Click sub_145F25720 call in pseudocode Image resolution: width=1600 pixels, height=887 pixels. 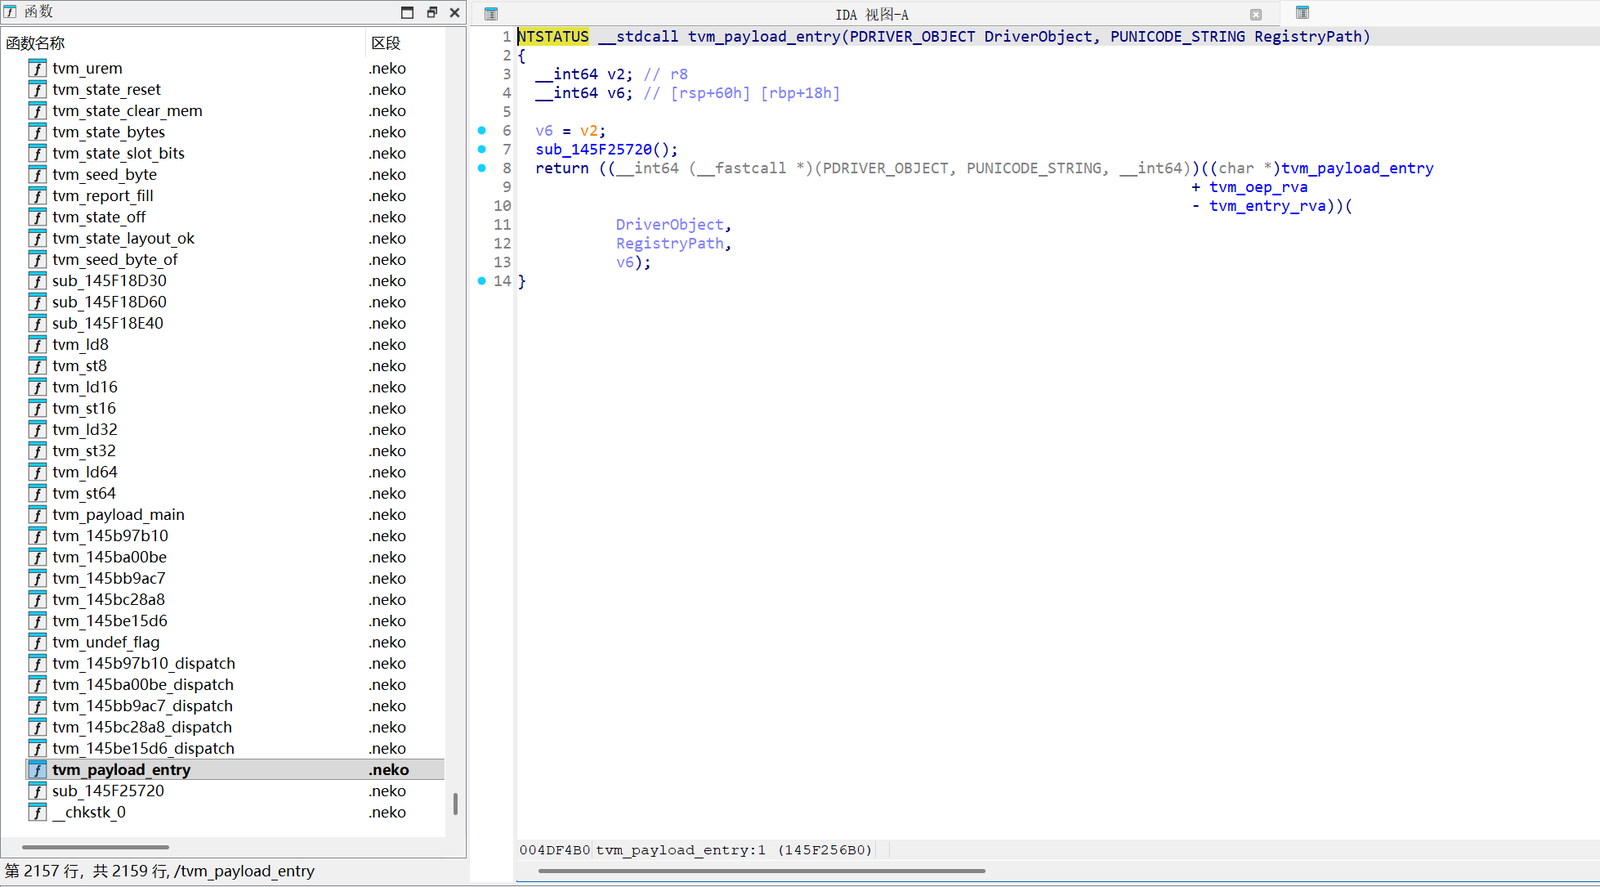[593, 150]
